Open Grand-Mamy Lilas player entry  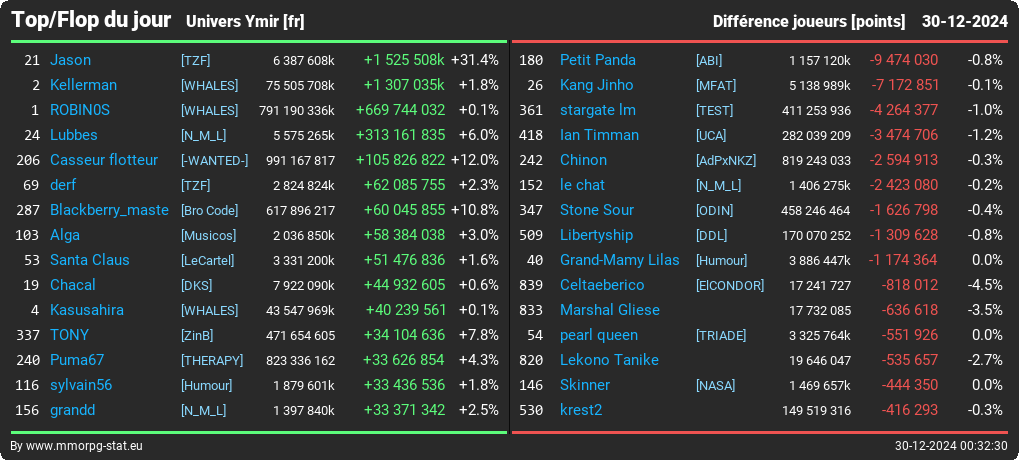tap(620, 260)
